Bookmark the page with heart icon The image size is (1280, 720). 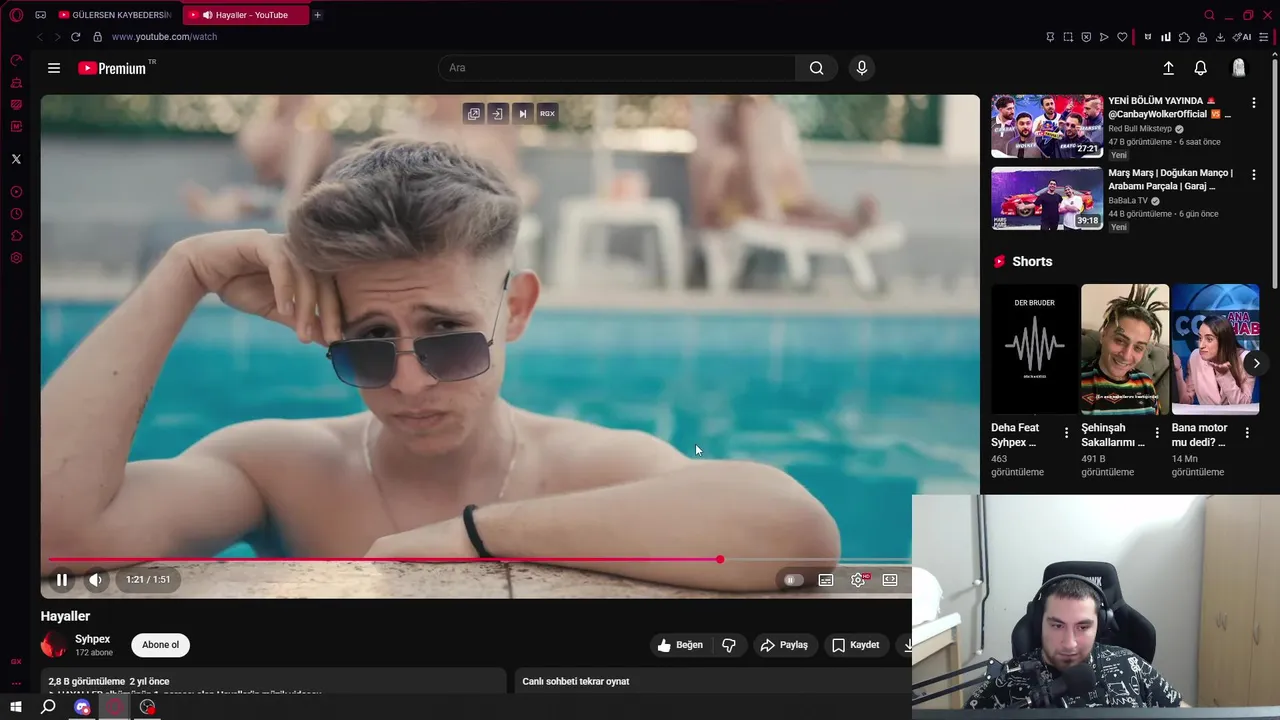1122,37
